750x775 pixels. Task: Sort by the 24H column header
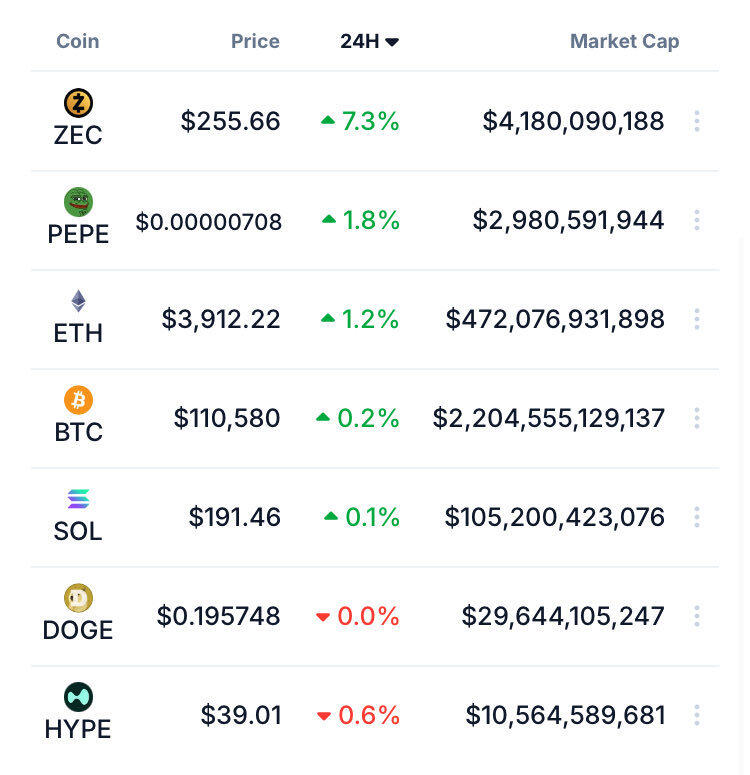pos(369,41)
